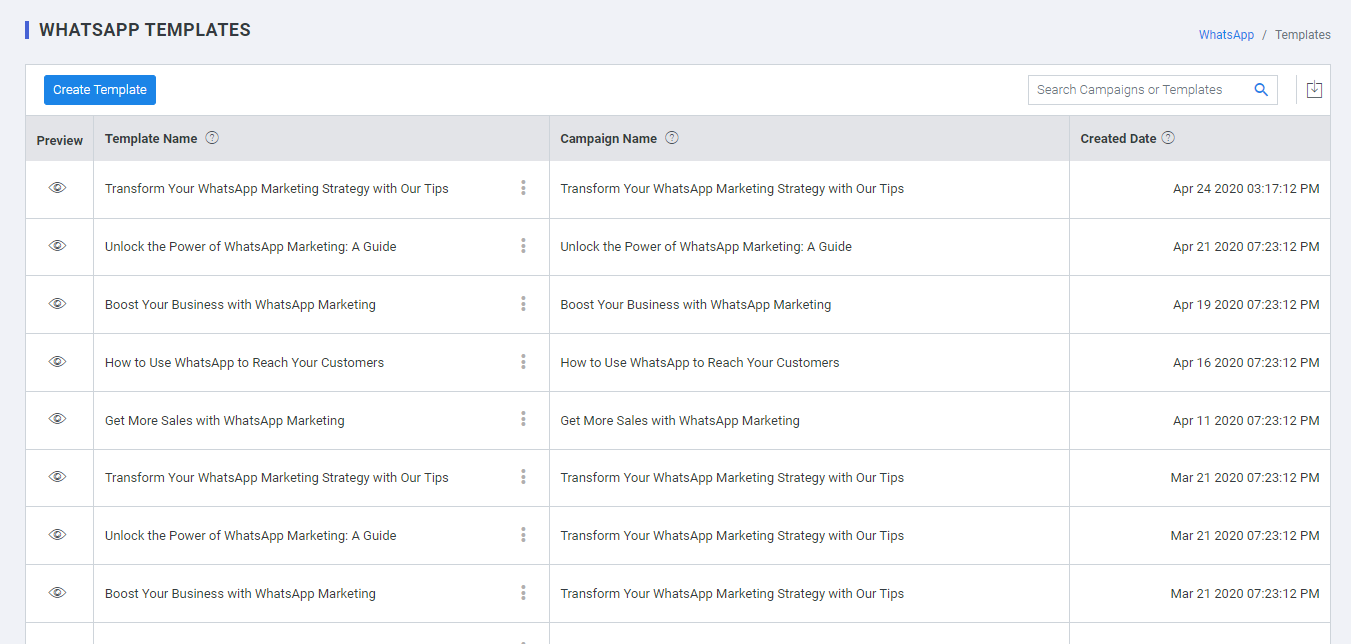The width and height of the screenshot is (1351, 644).
Task: Open options menu for Unlock template Mar 21
Action: coord(523,535)
